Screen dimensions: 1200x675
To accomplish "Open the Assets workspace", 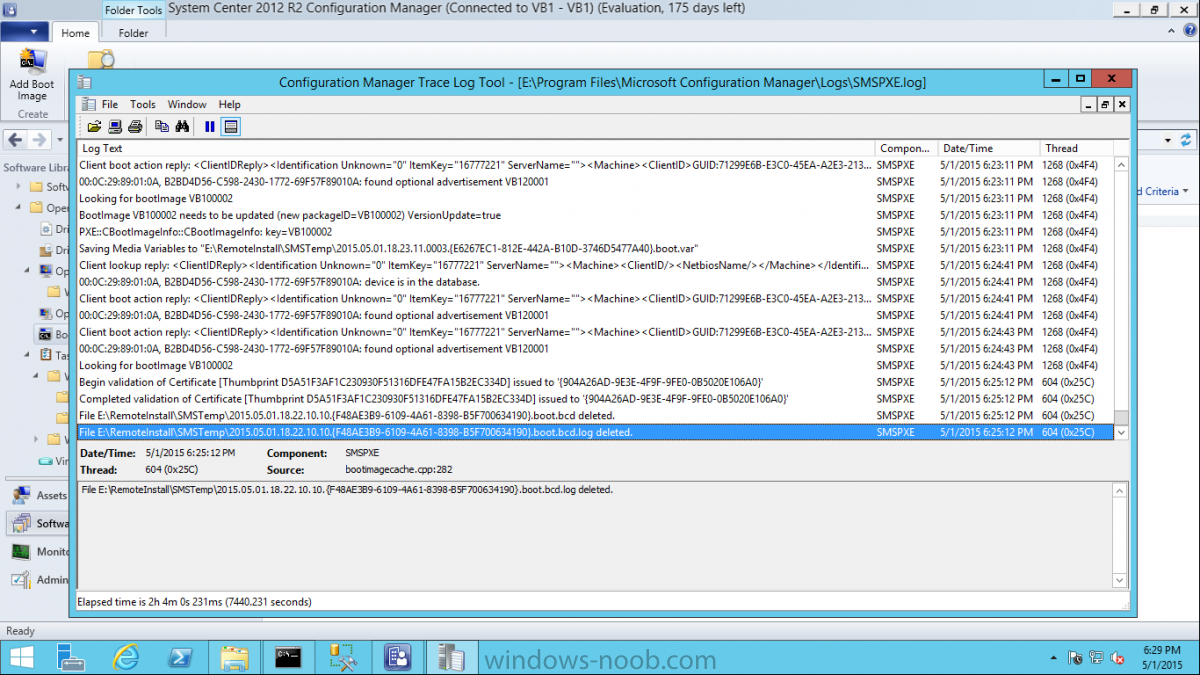I will point(38,495).
